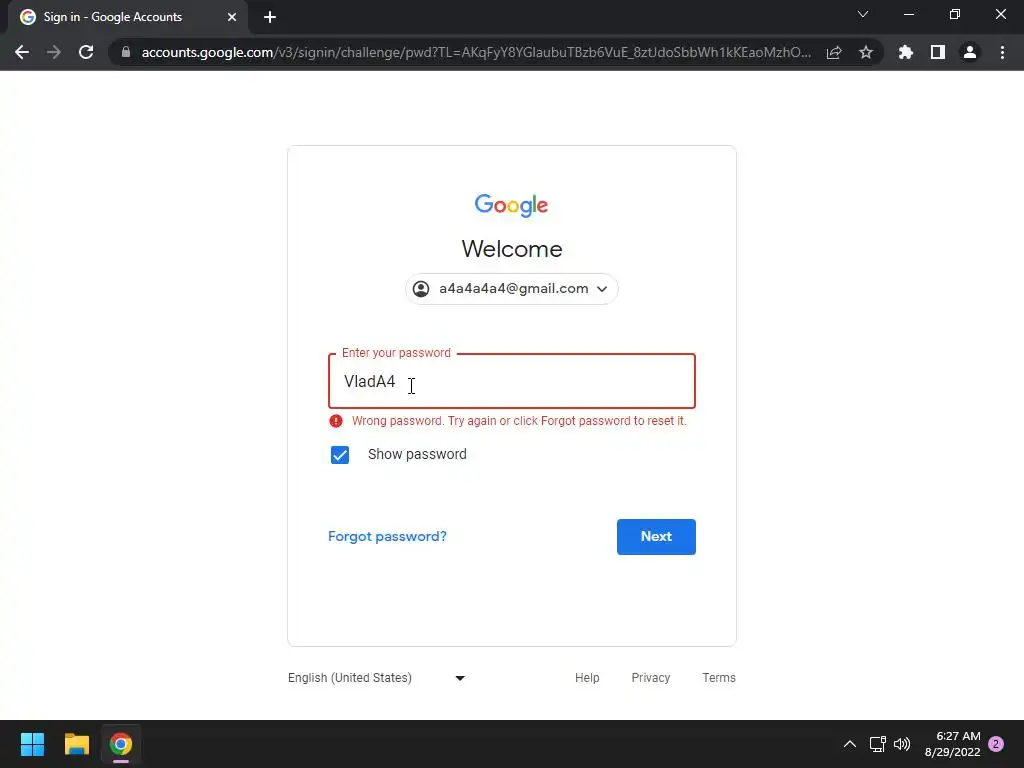The height and width of the screenshot is (768, 1024).
Task: Share this page from the address bar
Action: 834,52
